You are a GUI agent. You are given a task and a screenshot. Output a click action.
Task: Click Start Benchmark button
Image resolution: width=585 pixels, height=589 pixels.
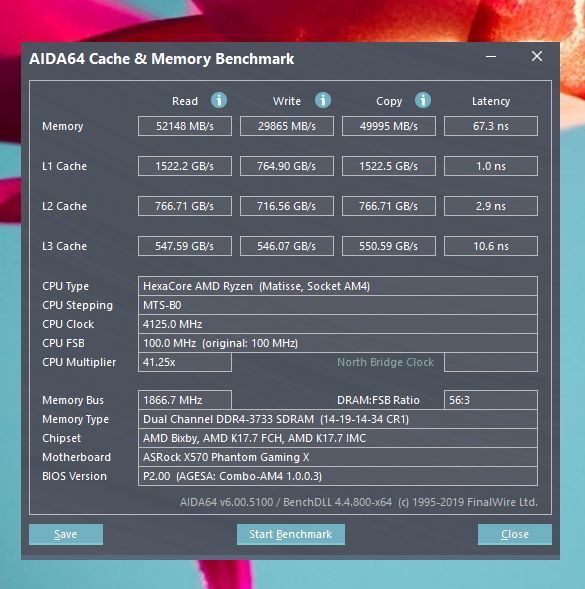pos(291,534)
